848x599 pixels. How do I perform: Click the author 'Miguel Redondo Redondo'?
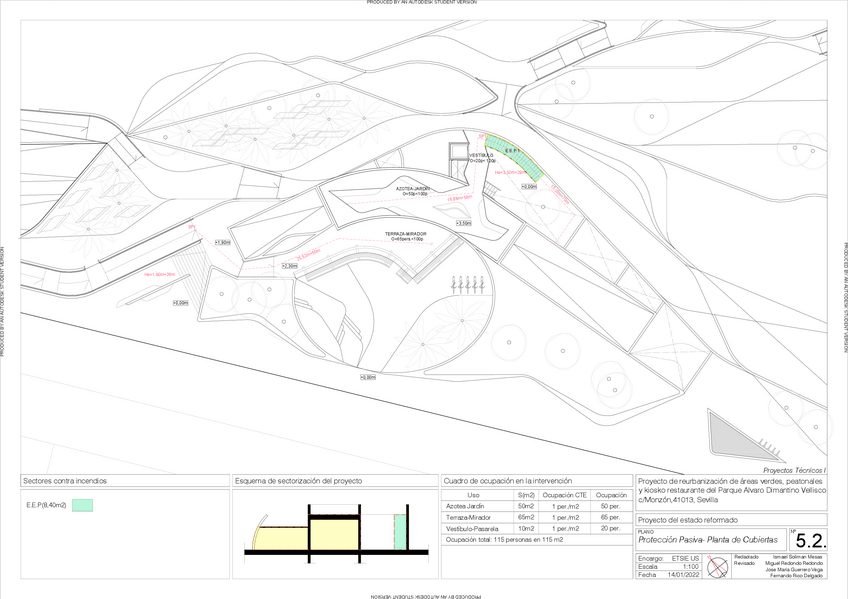pos(794,563)
